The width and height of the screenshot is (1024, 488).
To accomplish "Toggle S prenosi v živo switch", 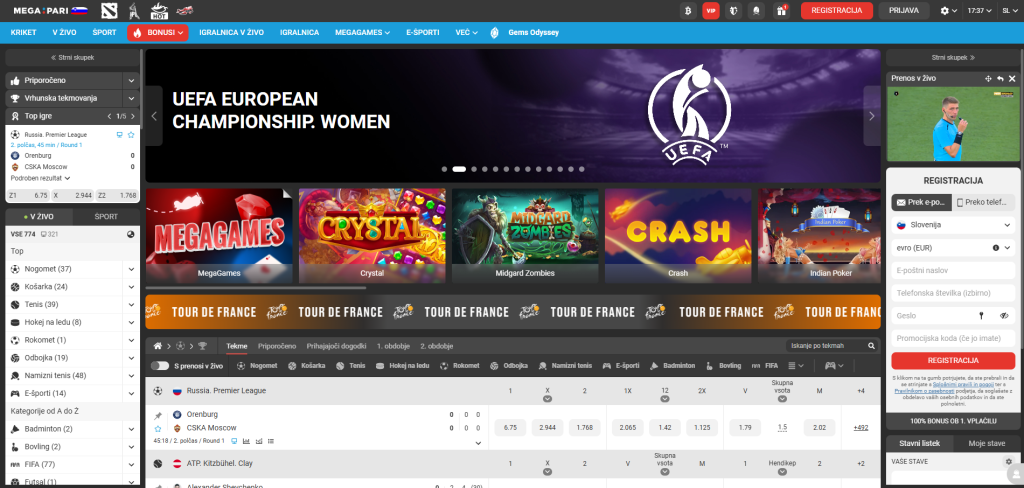I will [159, 366].
